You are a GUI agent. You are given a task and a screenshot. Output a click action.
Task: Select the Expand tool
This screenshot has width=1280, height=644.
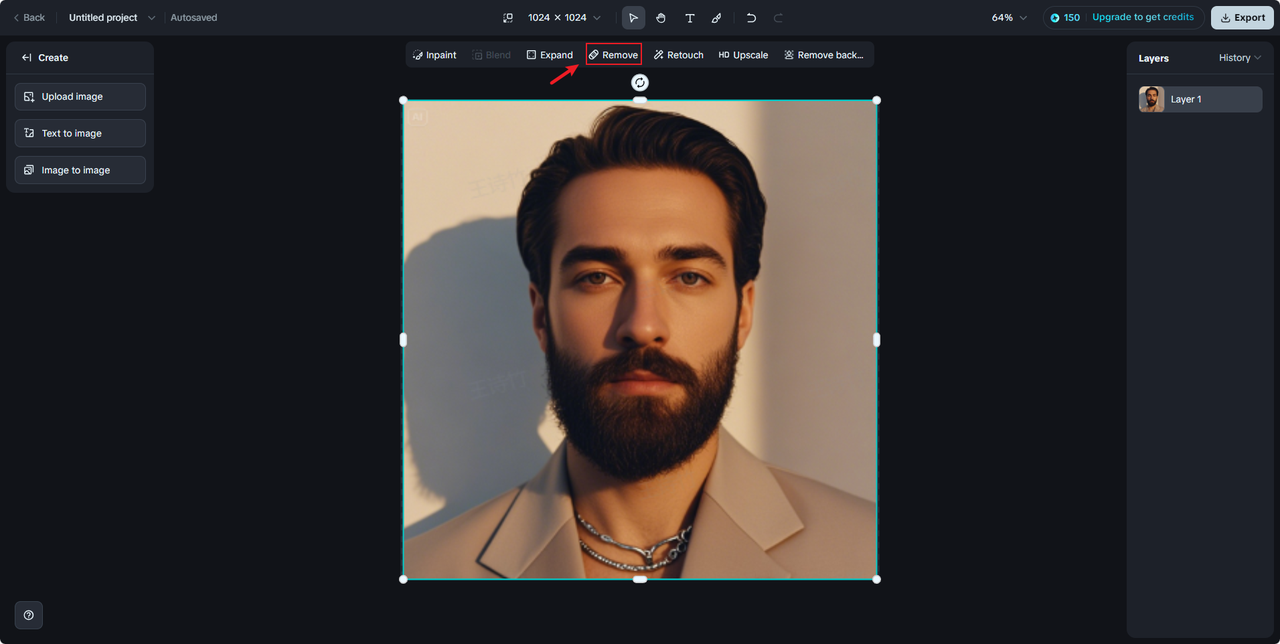[550, 55]
